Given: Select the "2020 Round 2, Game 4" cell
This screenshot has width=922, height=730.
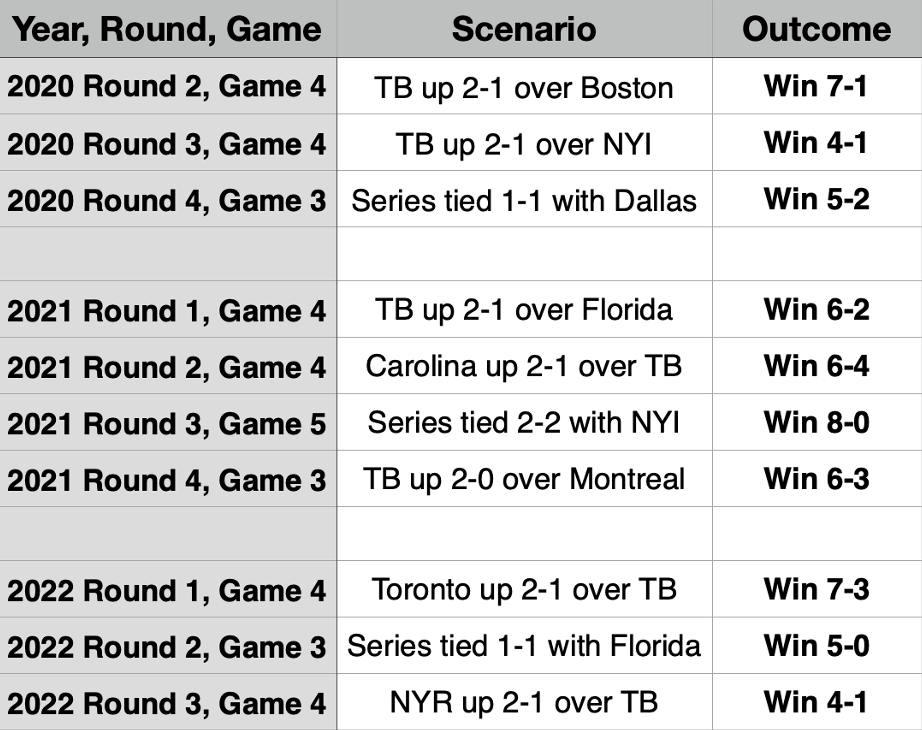Looking at the screenshot, I should (168, 87).
